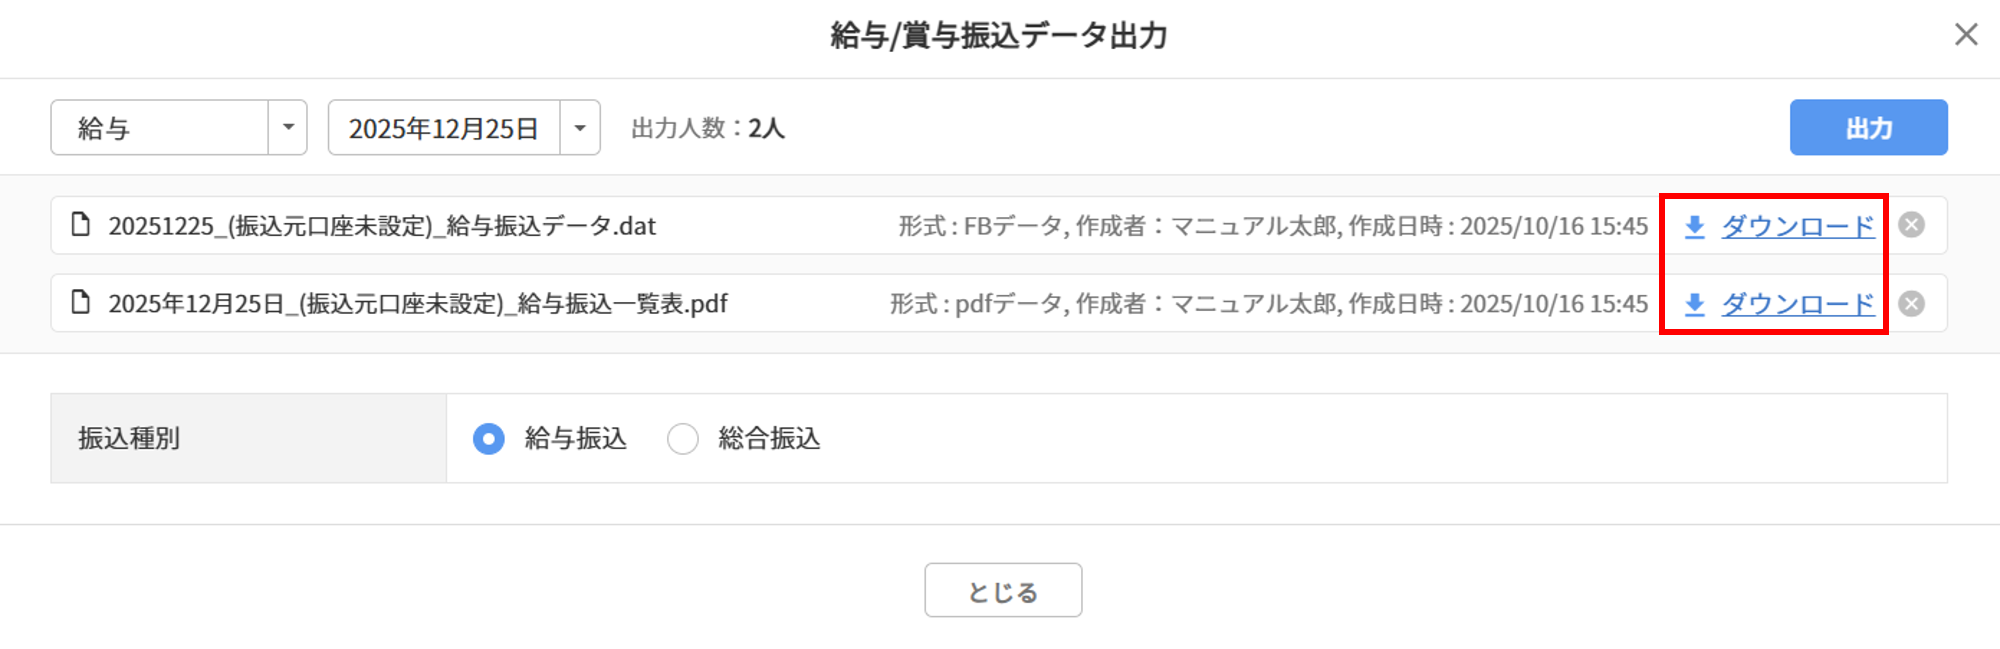Click the 20251225 給与振込データ.dat filename
Viewport: 2000px width, 649px height.
pyautogui.click(x=382, y=226)
